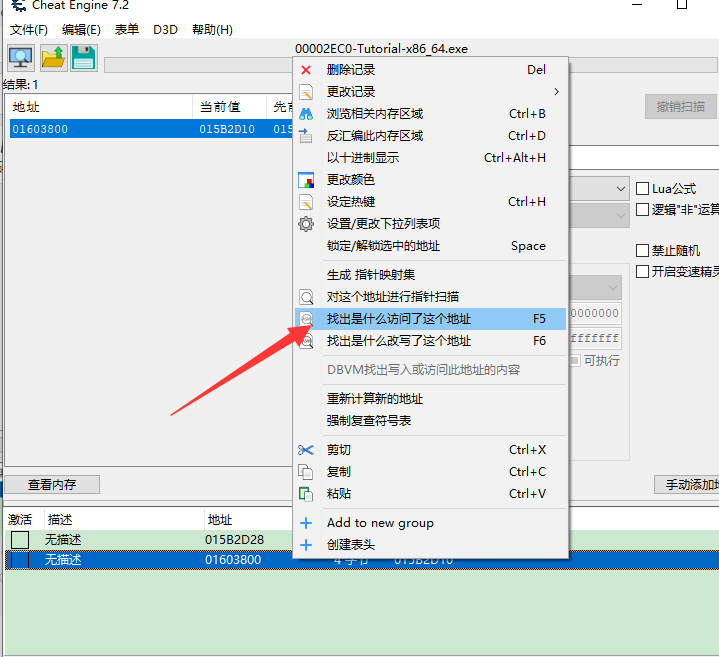Click the open file folder icon
The width and height of the screenshot is (719, 657).
point(54,58)
